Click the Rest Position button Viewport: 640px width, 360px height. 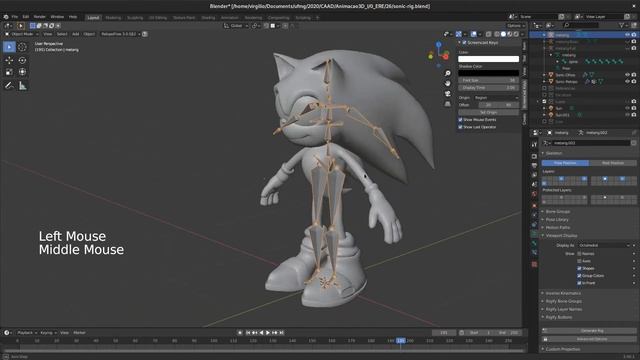[613, 163]
